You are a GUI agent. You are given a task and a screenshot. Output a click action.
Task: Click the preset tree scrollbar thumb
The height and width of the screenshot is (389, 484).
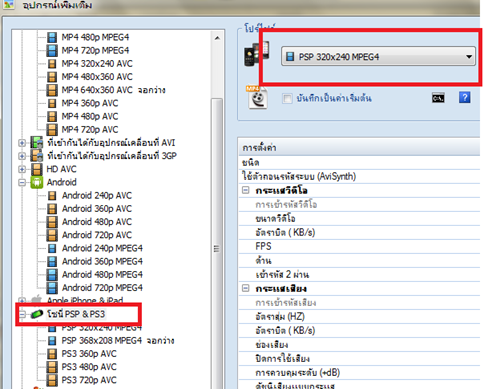[217, 248]
